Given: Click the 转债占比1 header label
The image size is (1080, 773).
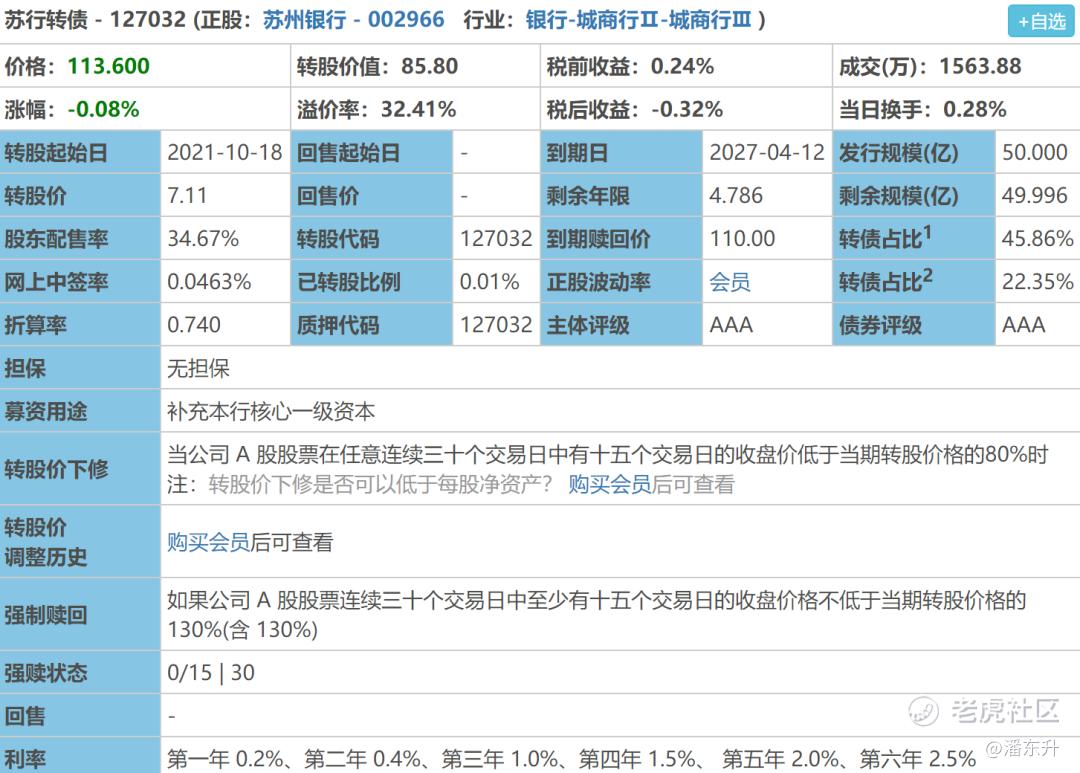Looking at the screenshot, I should click(885, 237).
